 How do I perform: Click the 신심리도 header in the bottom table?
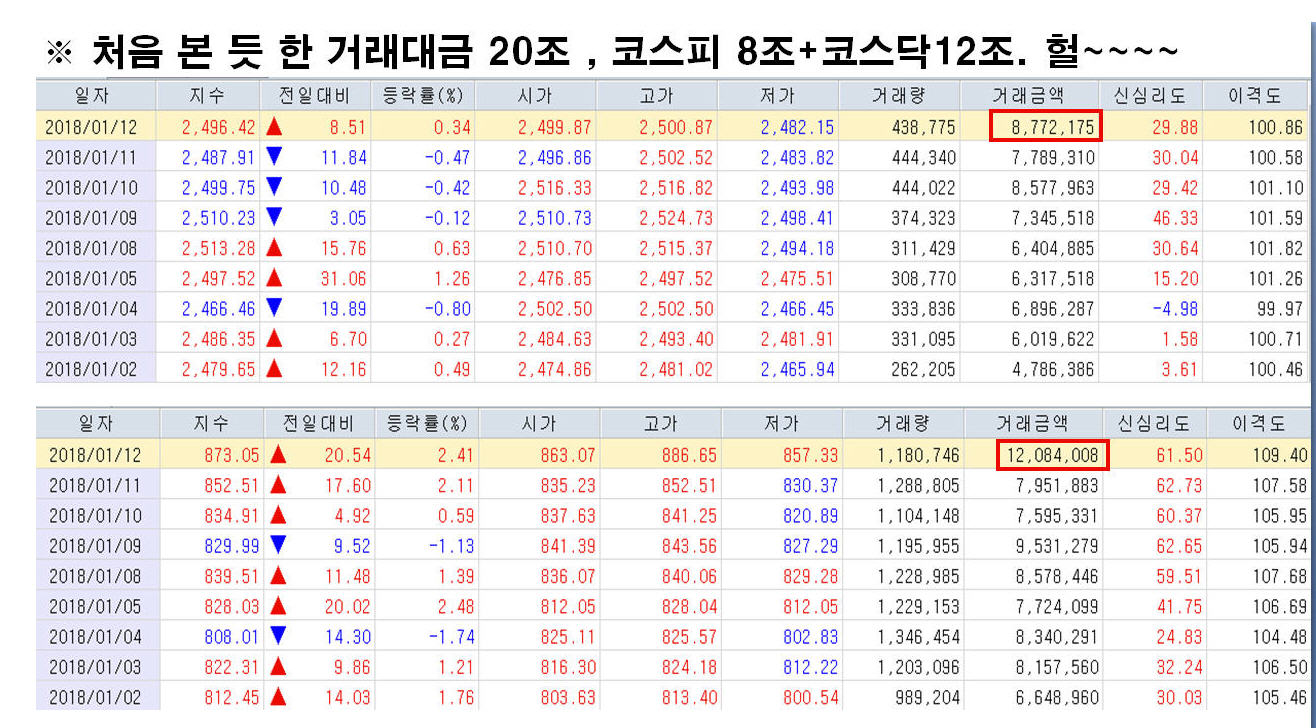pos(1153,424)
